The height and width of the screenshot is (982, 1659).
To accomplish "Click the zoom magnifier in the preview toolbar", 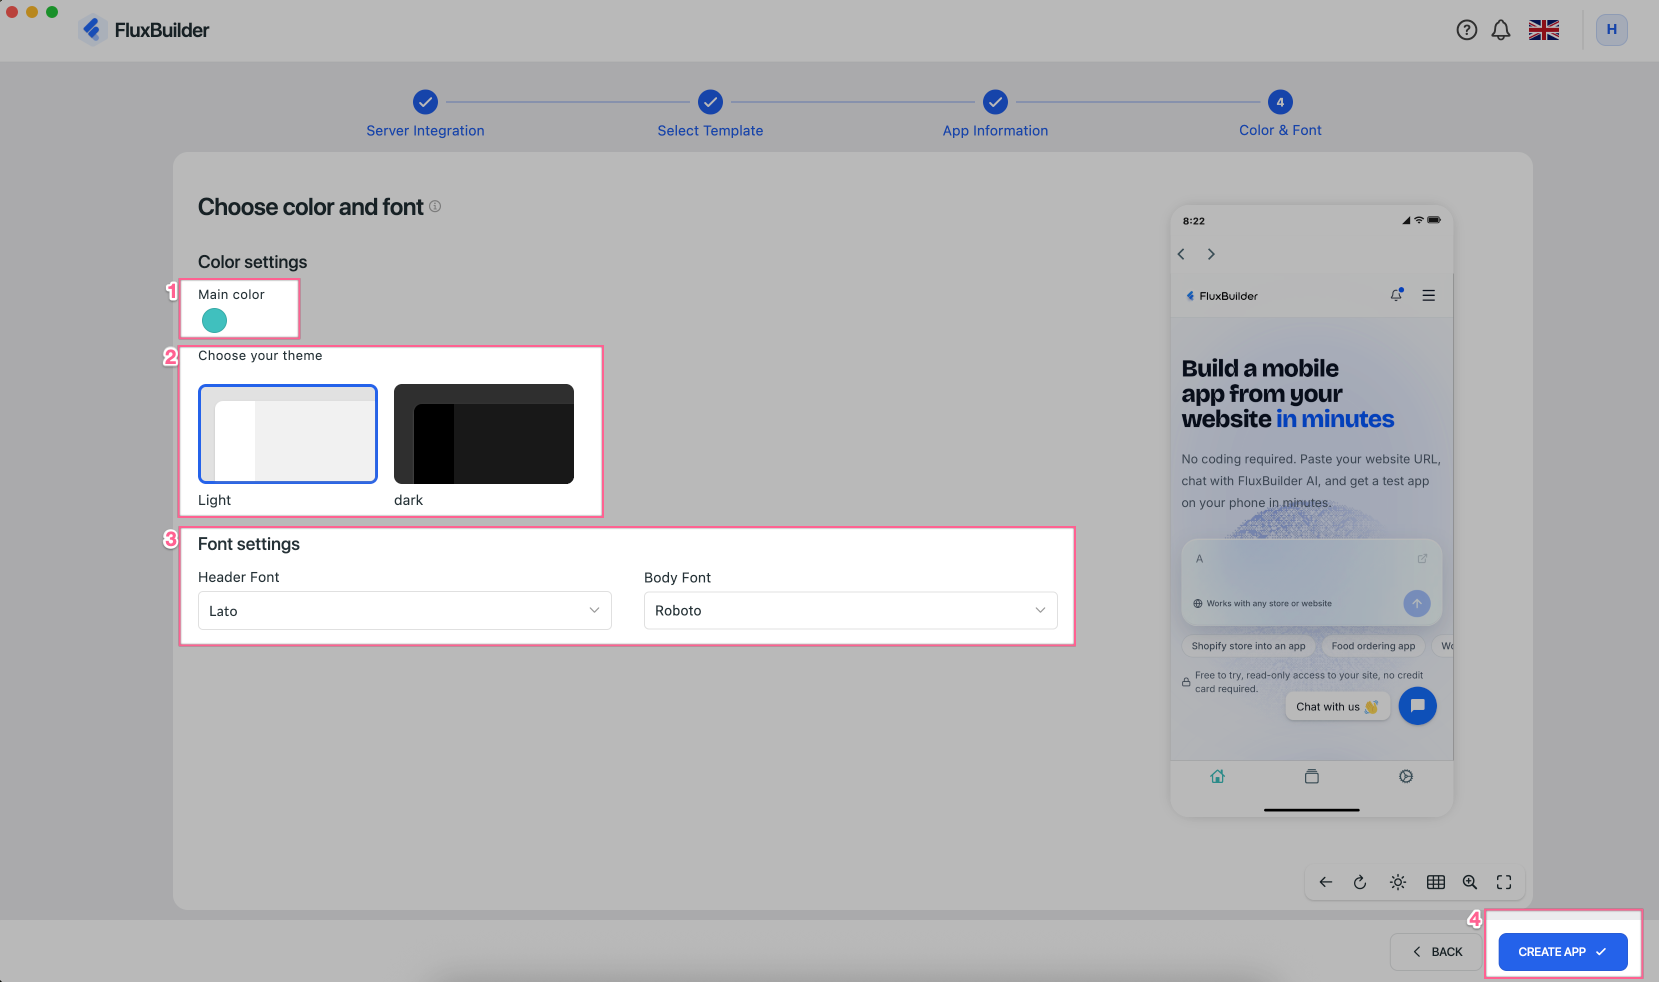I will 1470,882.
